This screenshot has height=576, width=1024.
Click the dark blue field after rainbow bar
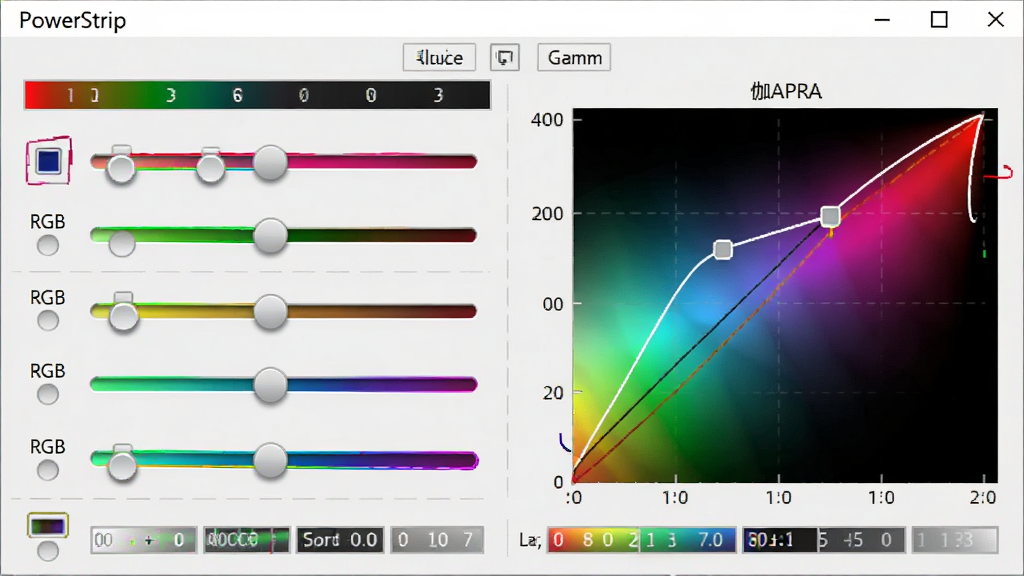tap(780, 540)
